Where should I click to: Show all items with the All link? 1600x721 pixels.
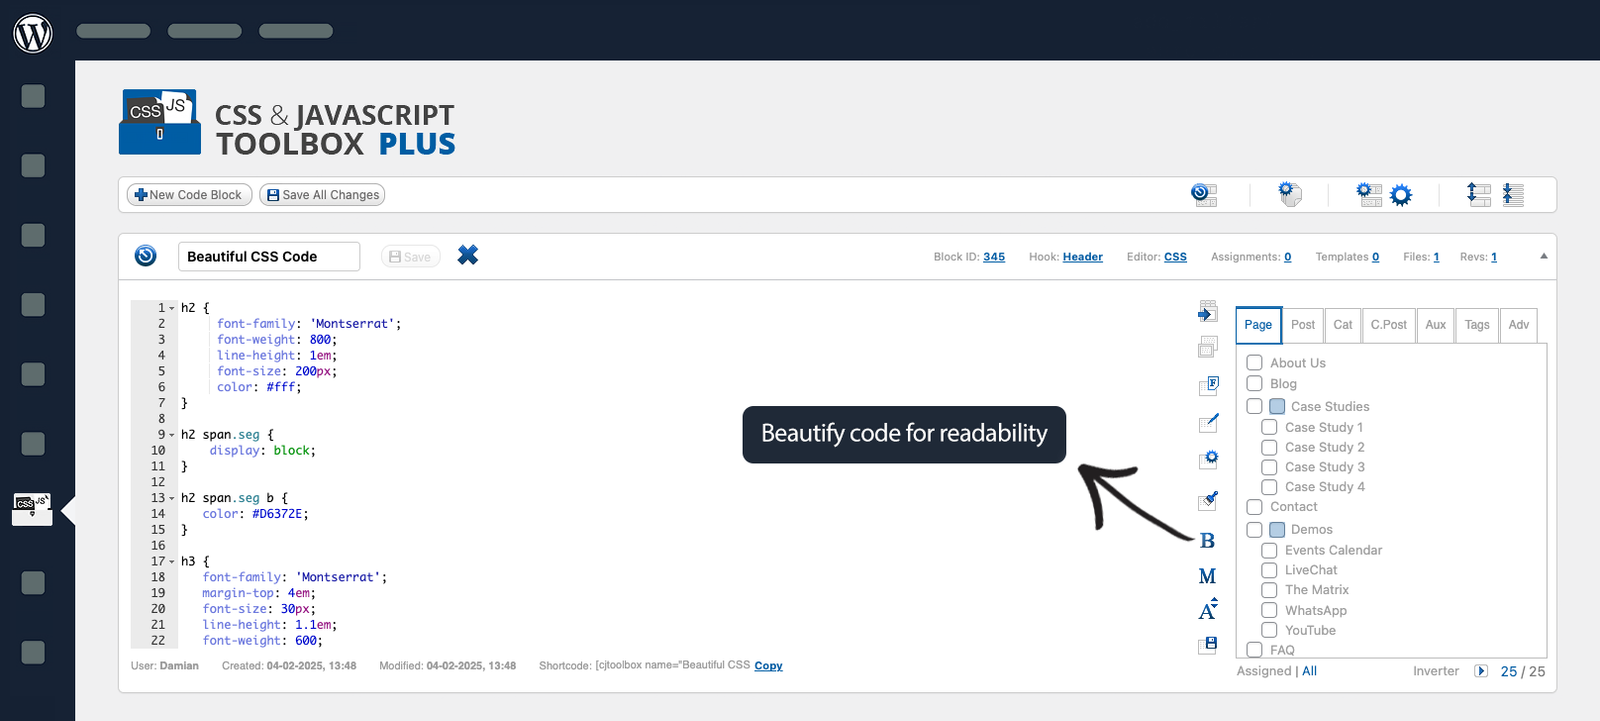(x=1310, y=671)
